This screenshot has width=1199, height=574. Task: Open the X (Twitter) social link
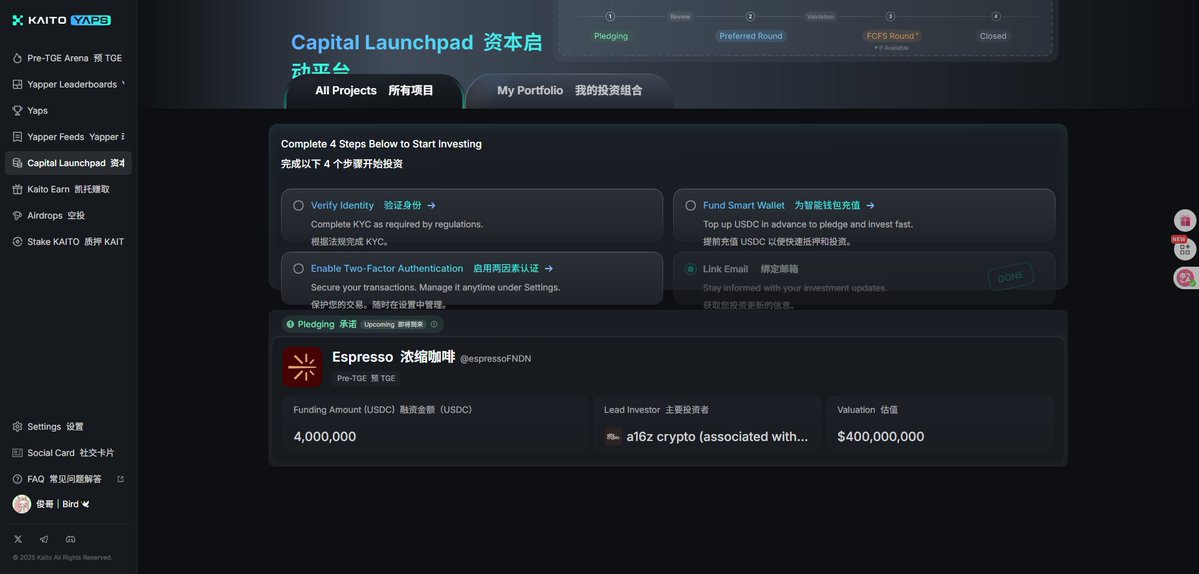(x=18, y=539)
